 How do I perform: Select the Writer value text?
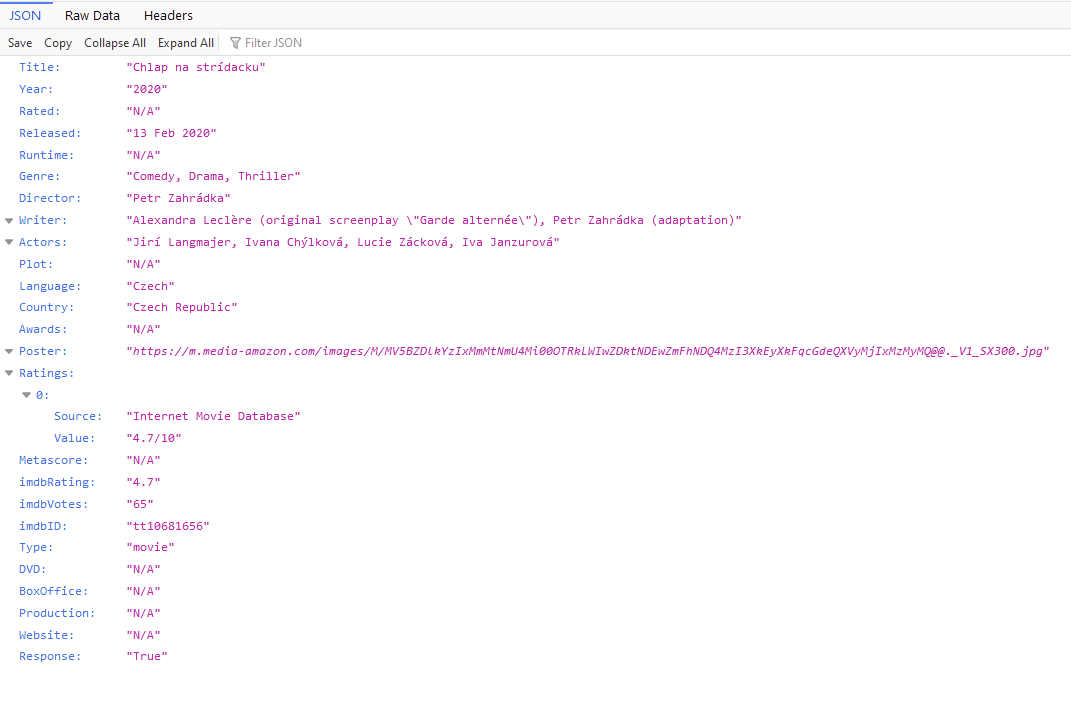tap(434, 220)
